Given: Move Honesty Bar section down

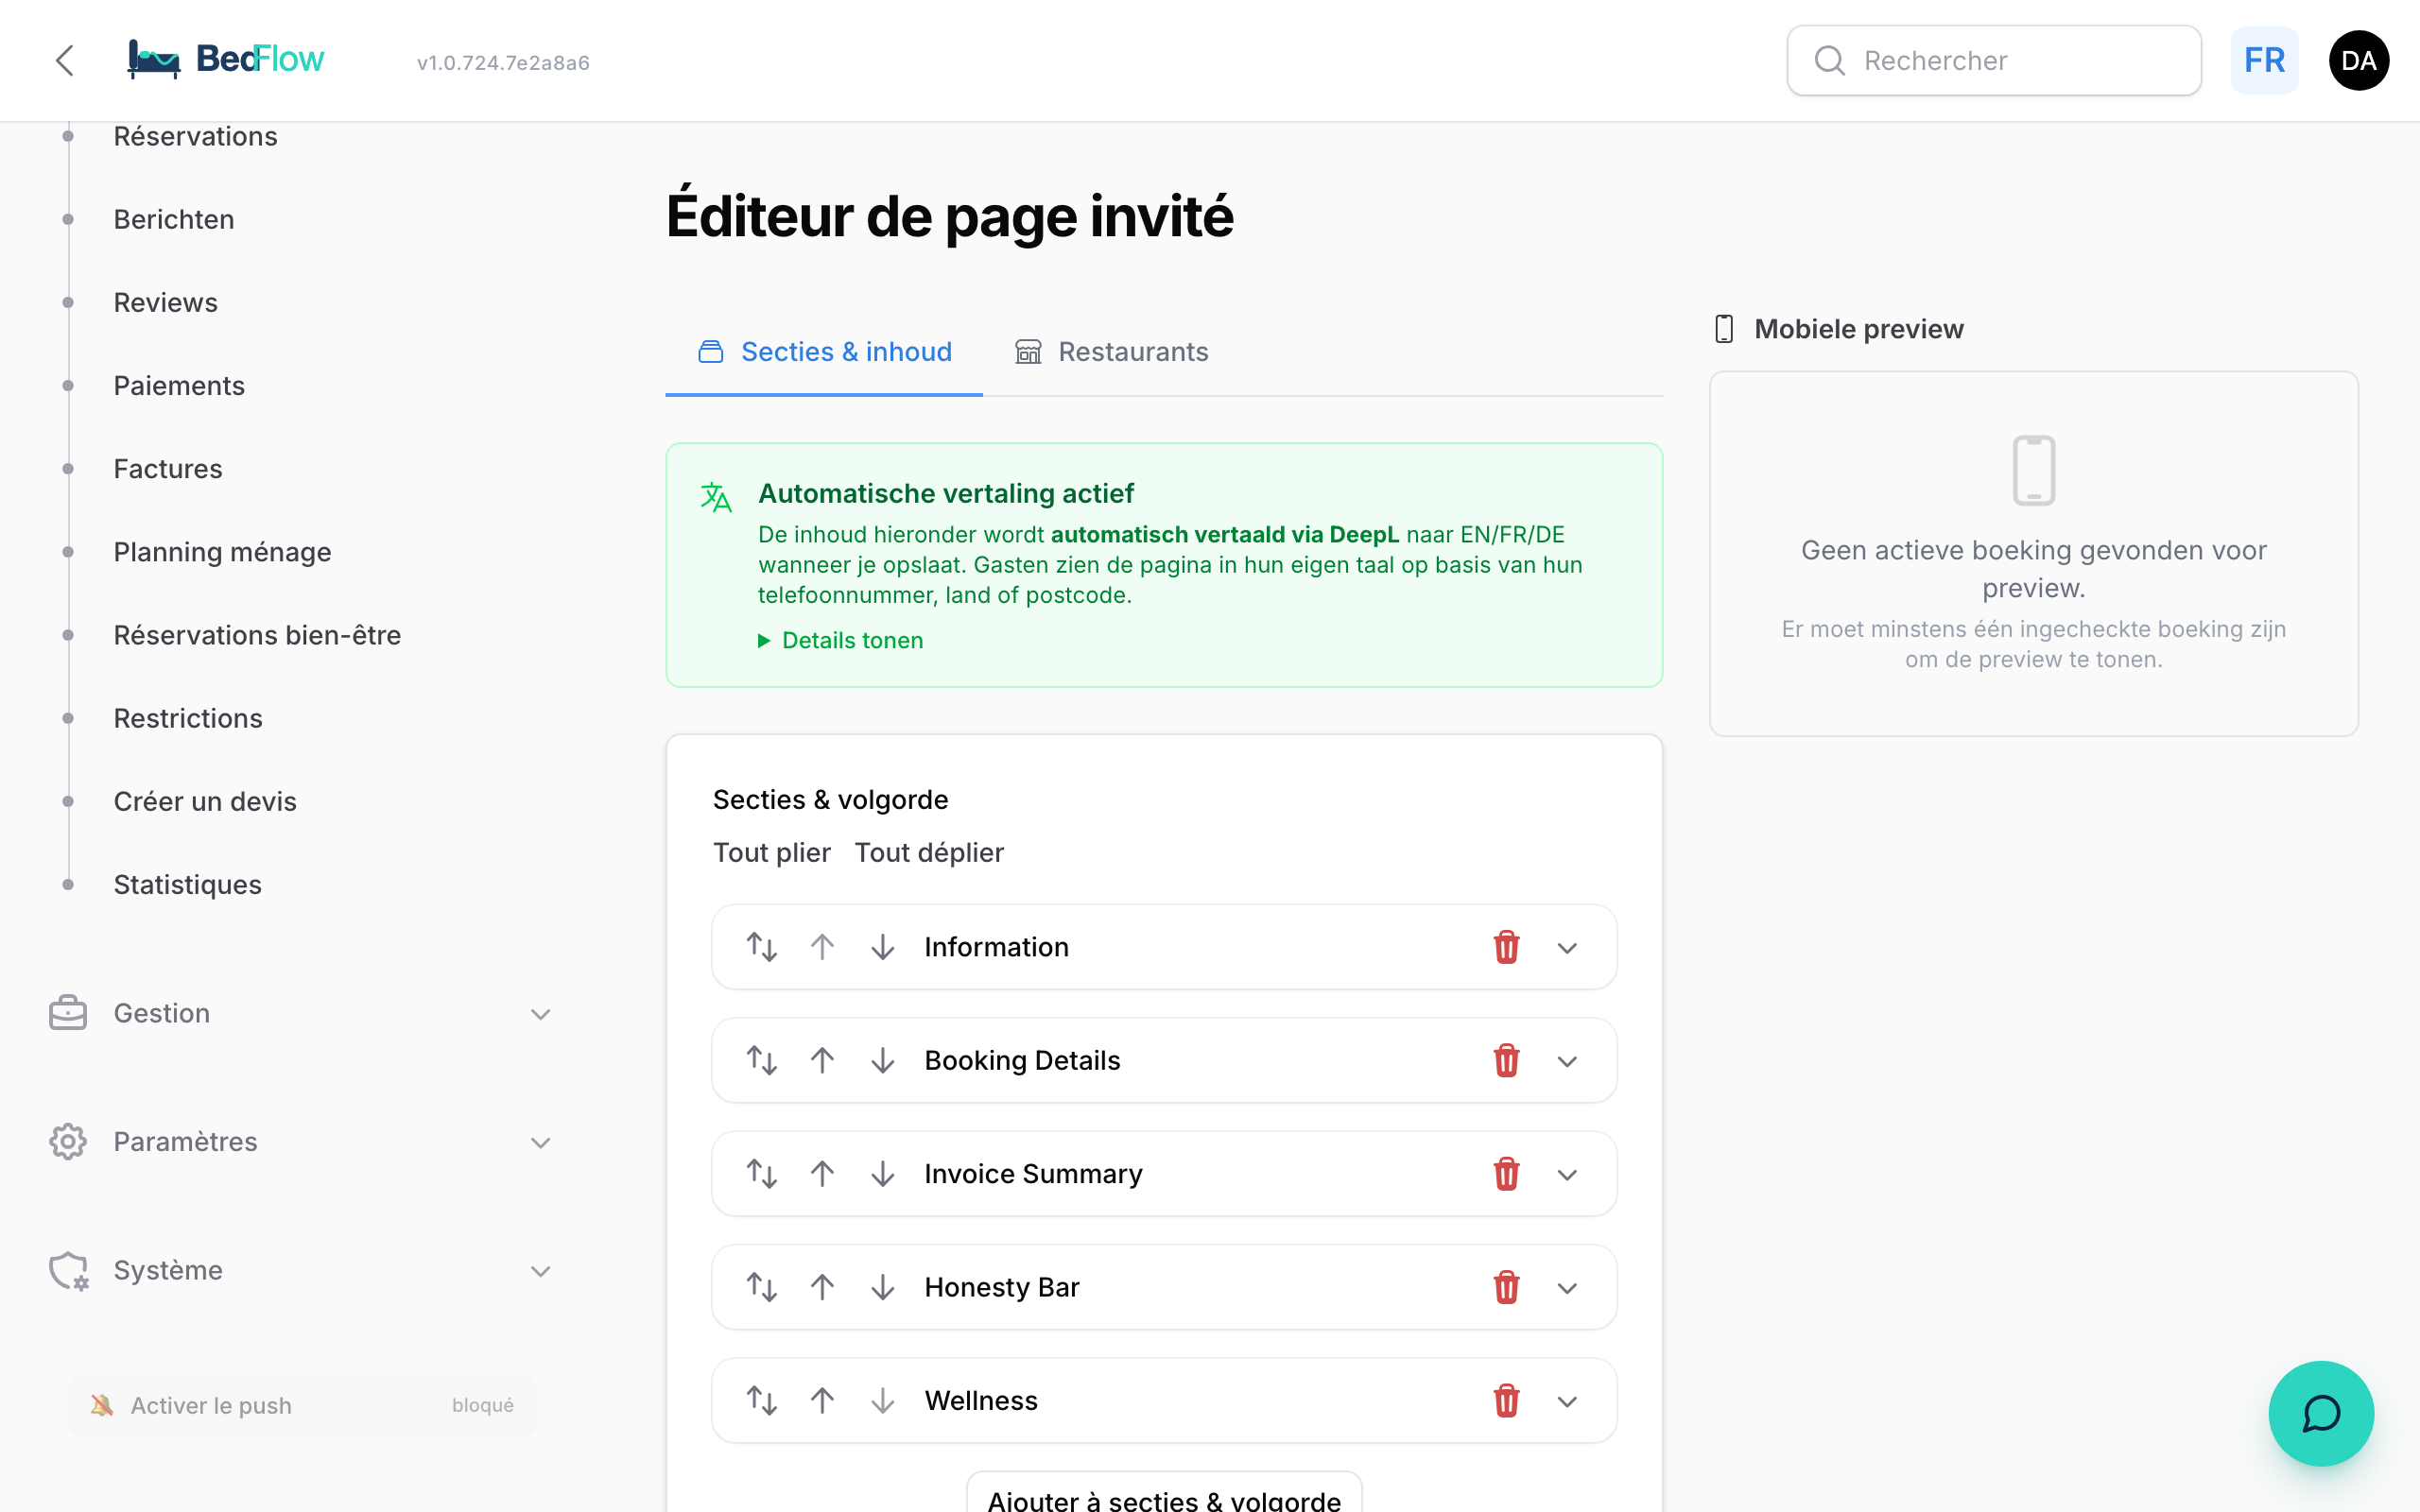Looking at the screenshot, I should (x=882, y=1287).
